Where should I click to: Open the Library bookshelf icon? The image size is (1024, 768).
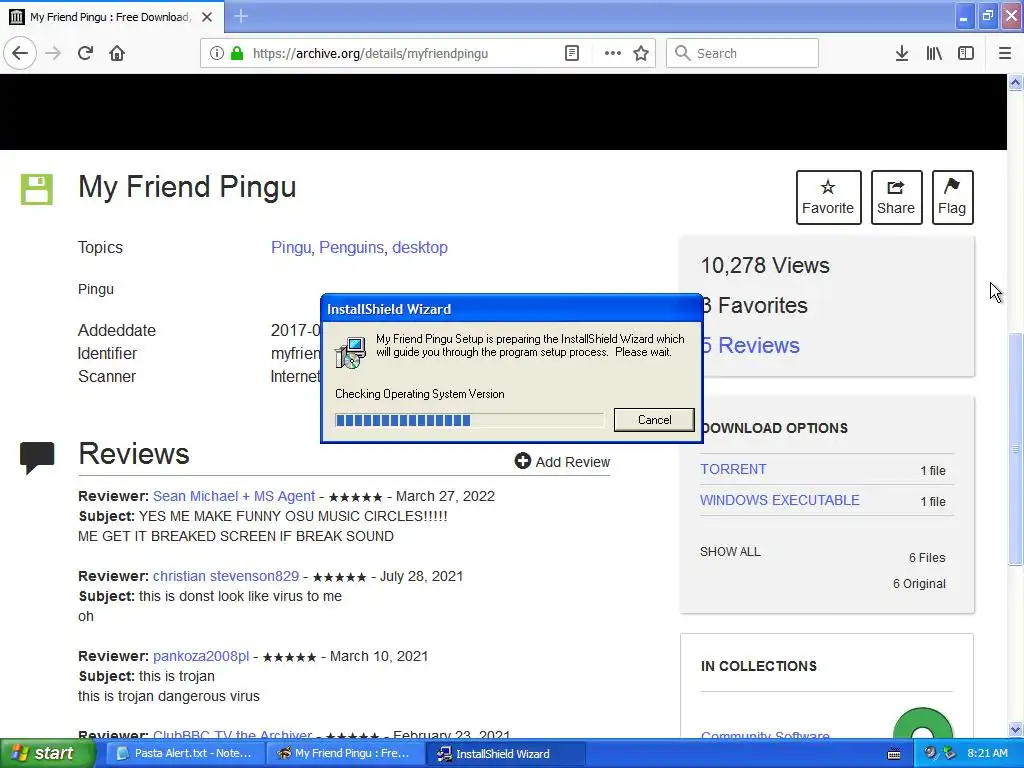(934, 54)
